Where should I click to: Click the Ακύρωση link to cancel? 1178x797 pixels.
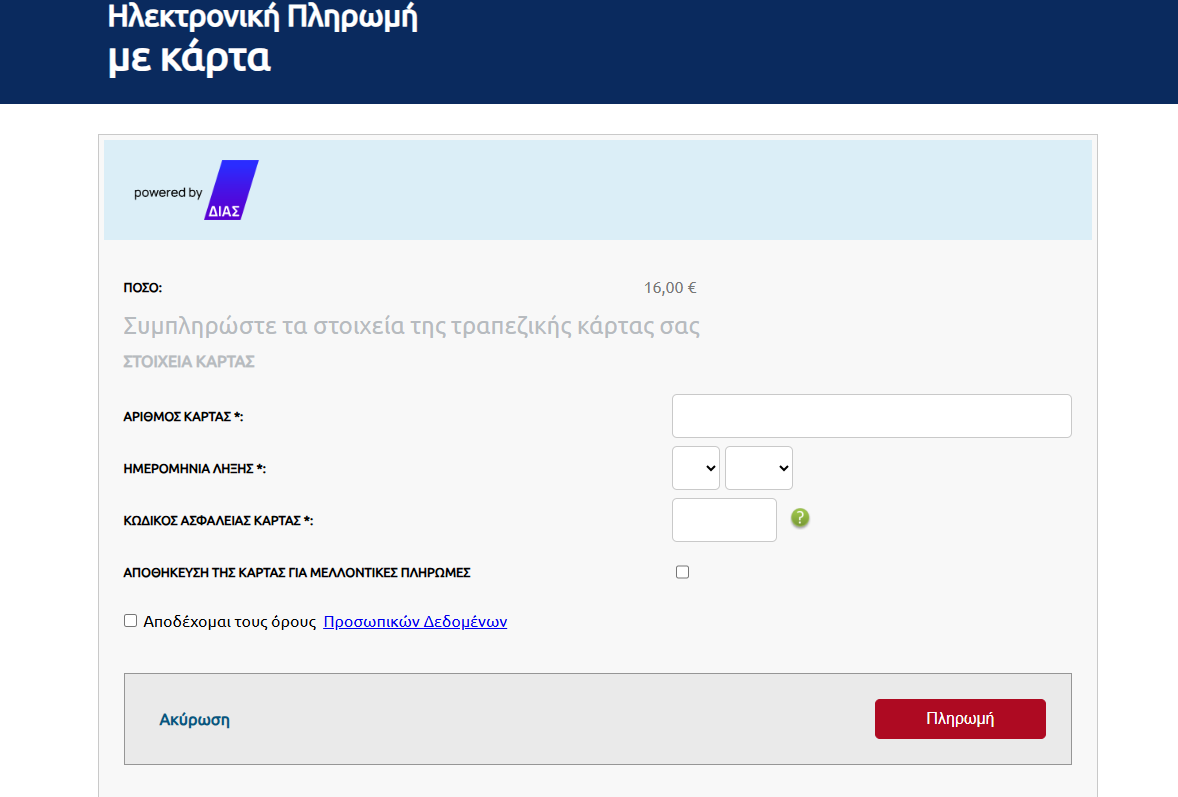pyautogui.click(x=195, y=719)
